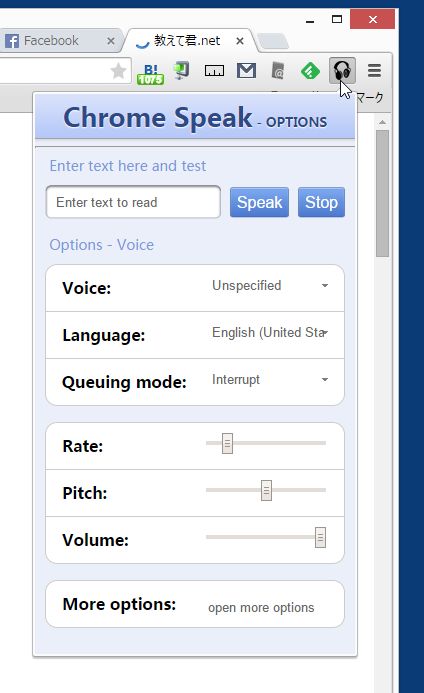This screenshot has height=693, width=424.
Task: Expand the Voice dropdown showing Unspecified
Action: 270,286
